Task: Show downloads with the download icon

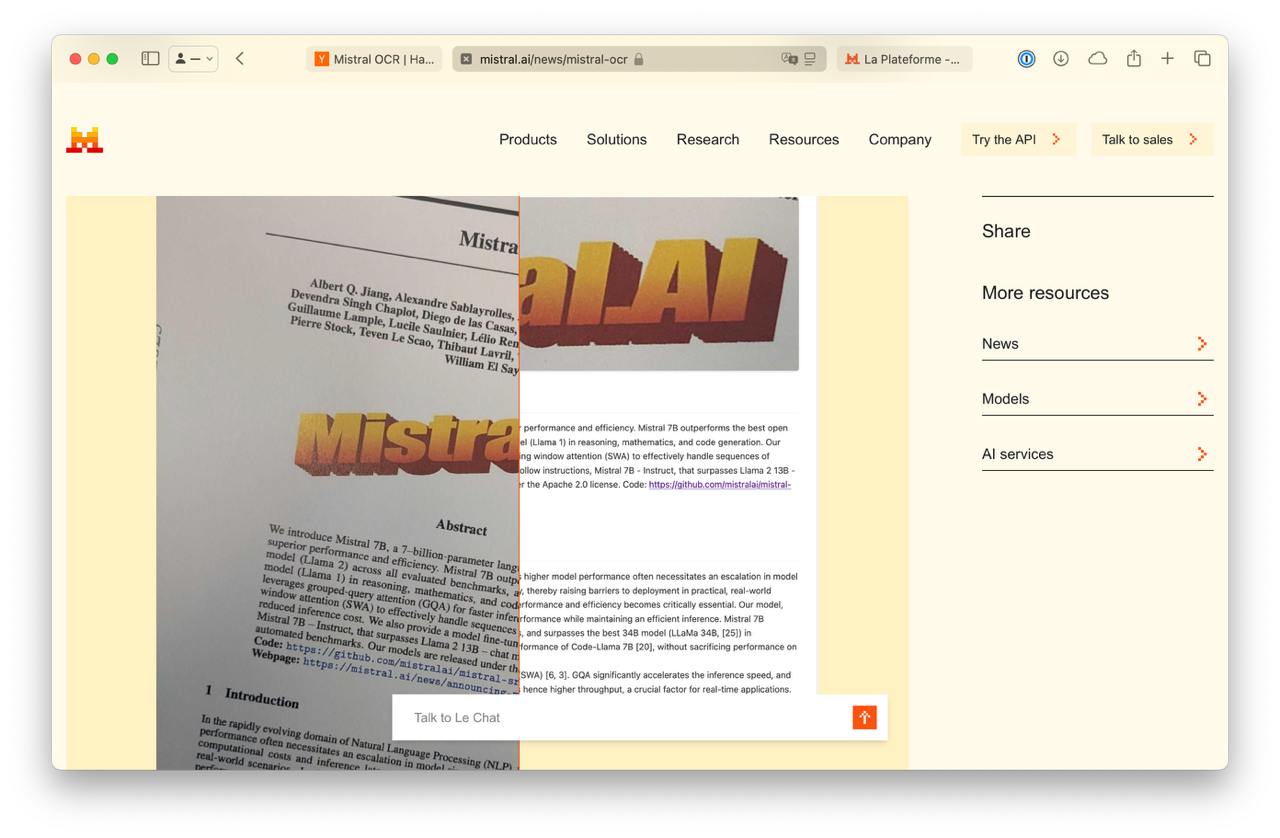Action: tap(1061, 59)
